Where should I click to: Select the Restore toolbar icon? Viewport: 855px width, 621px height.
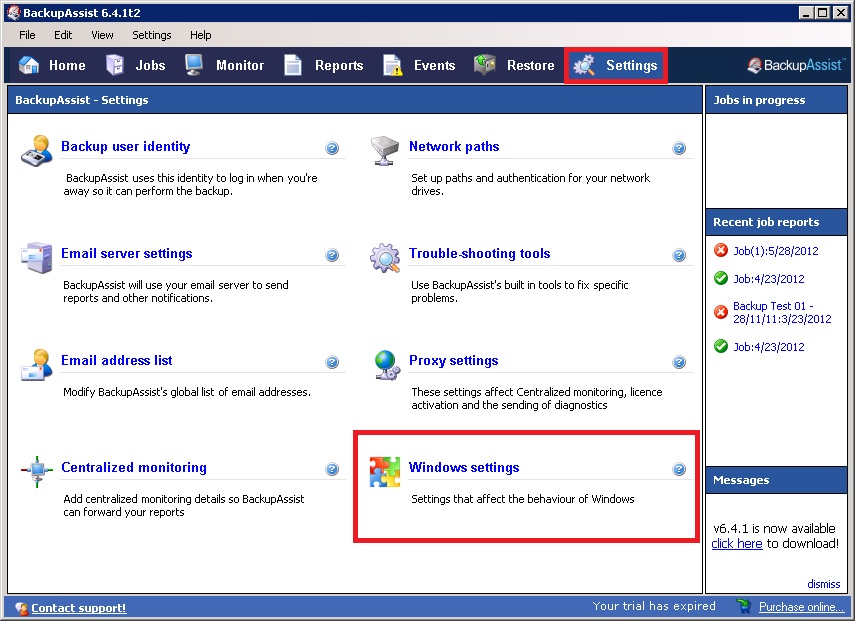[487, 65]
